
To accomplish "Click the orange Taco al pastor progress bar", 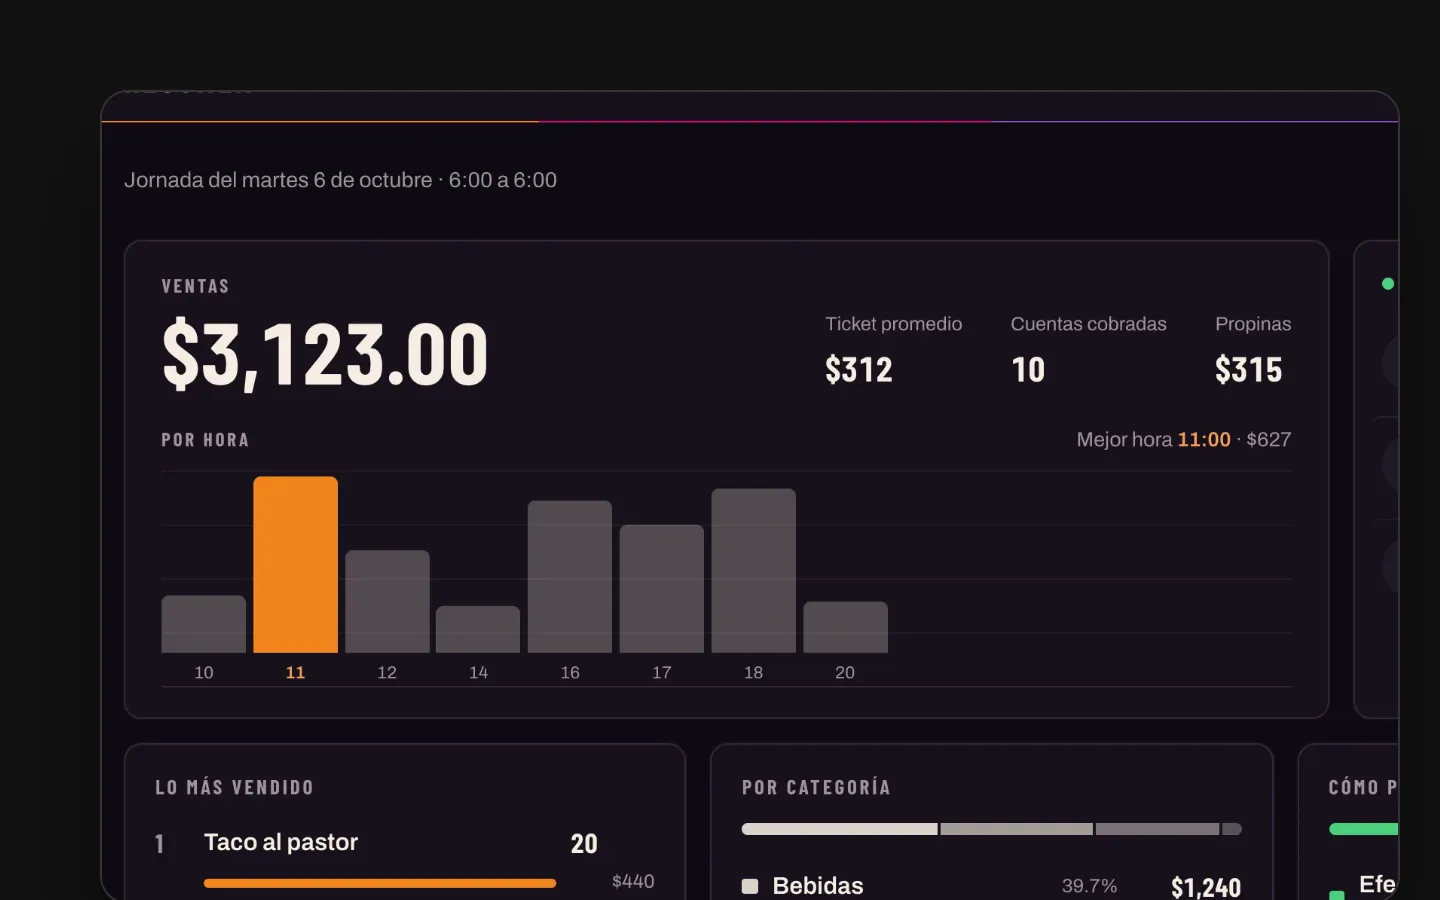I will pos(380,883).
